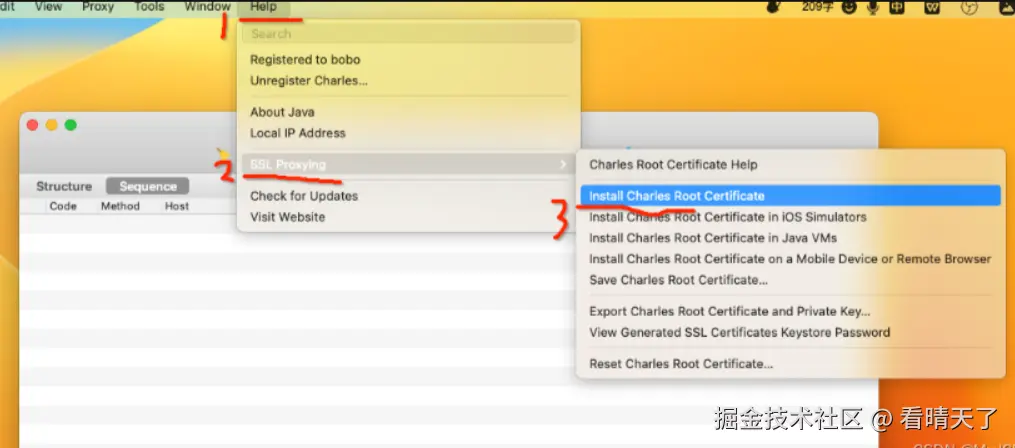Click the smiley face menu bar icon
The height and width of the screenshot is (448, 1015).
849,7
